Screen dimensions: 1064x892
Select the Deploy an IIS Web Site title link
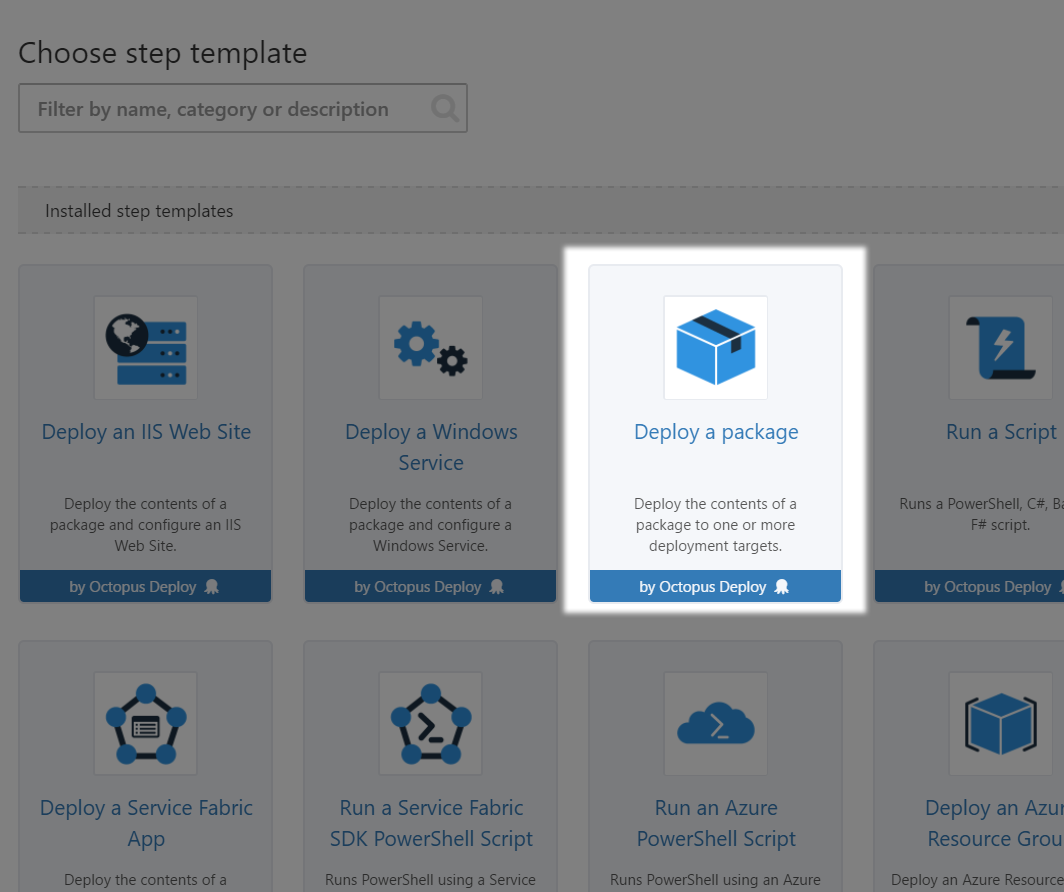145,431
